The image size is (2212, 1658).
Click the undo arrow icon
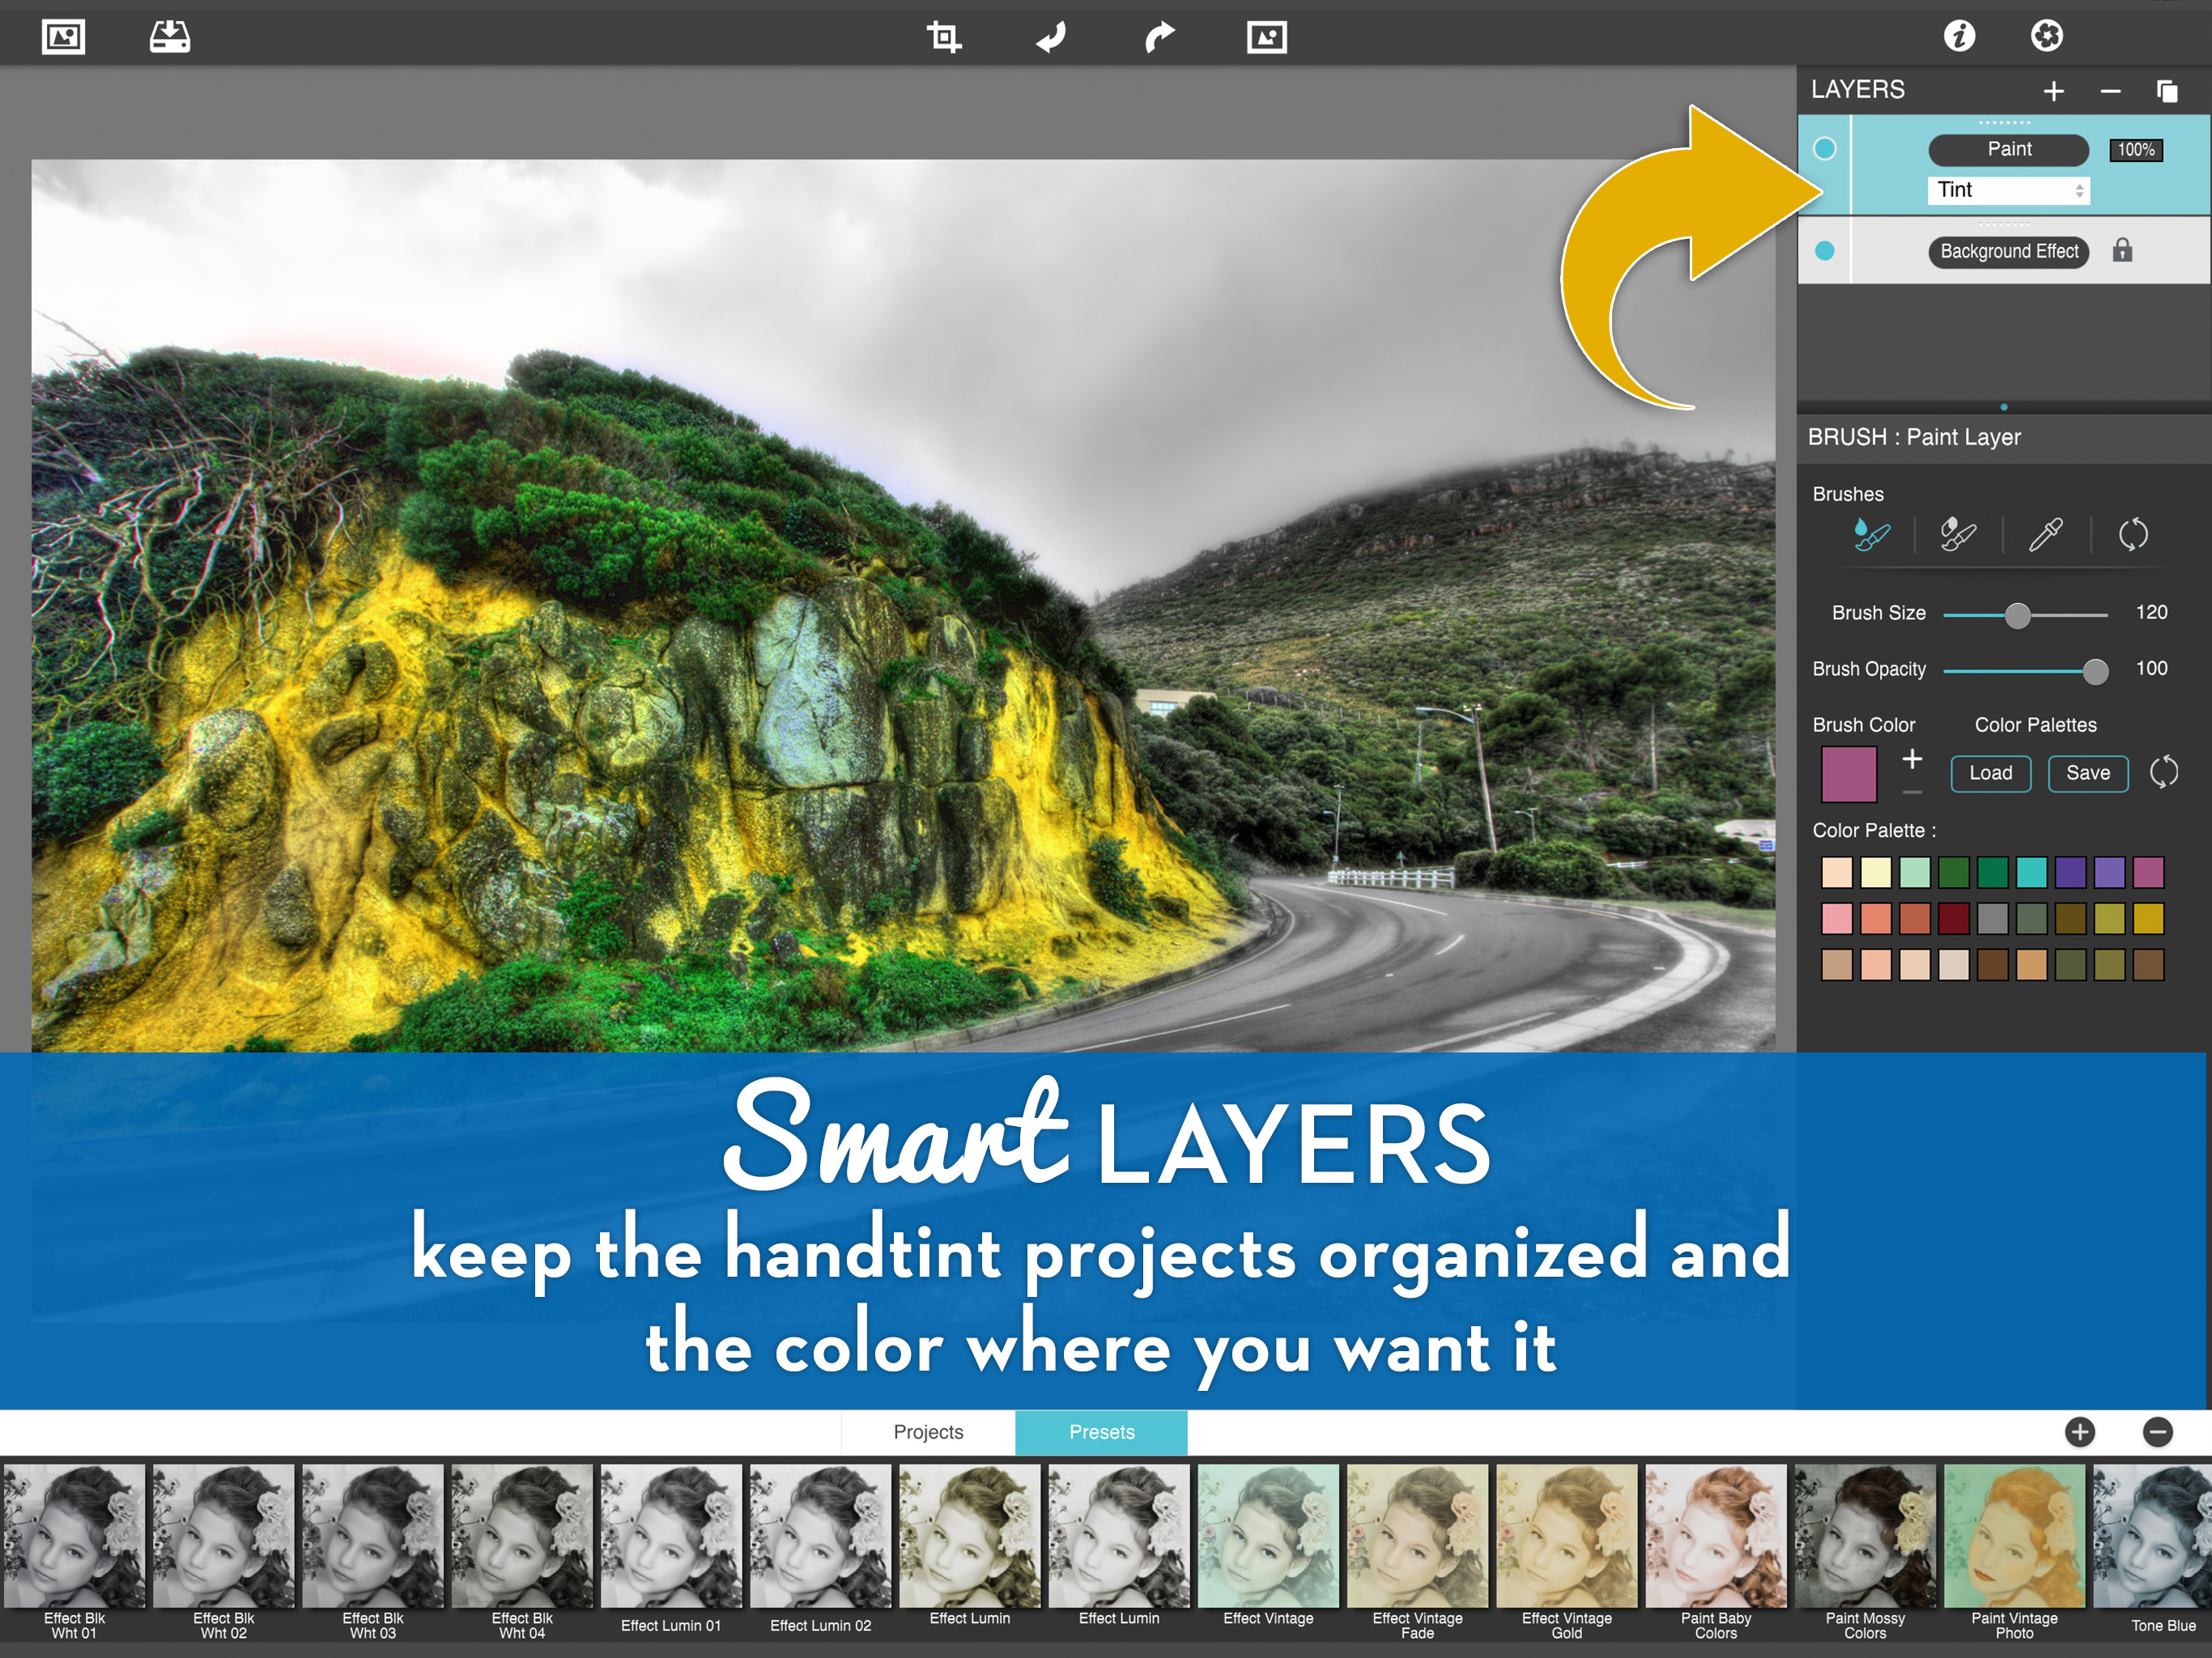coord(1051,37)
